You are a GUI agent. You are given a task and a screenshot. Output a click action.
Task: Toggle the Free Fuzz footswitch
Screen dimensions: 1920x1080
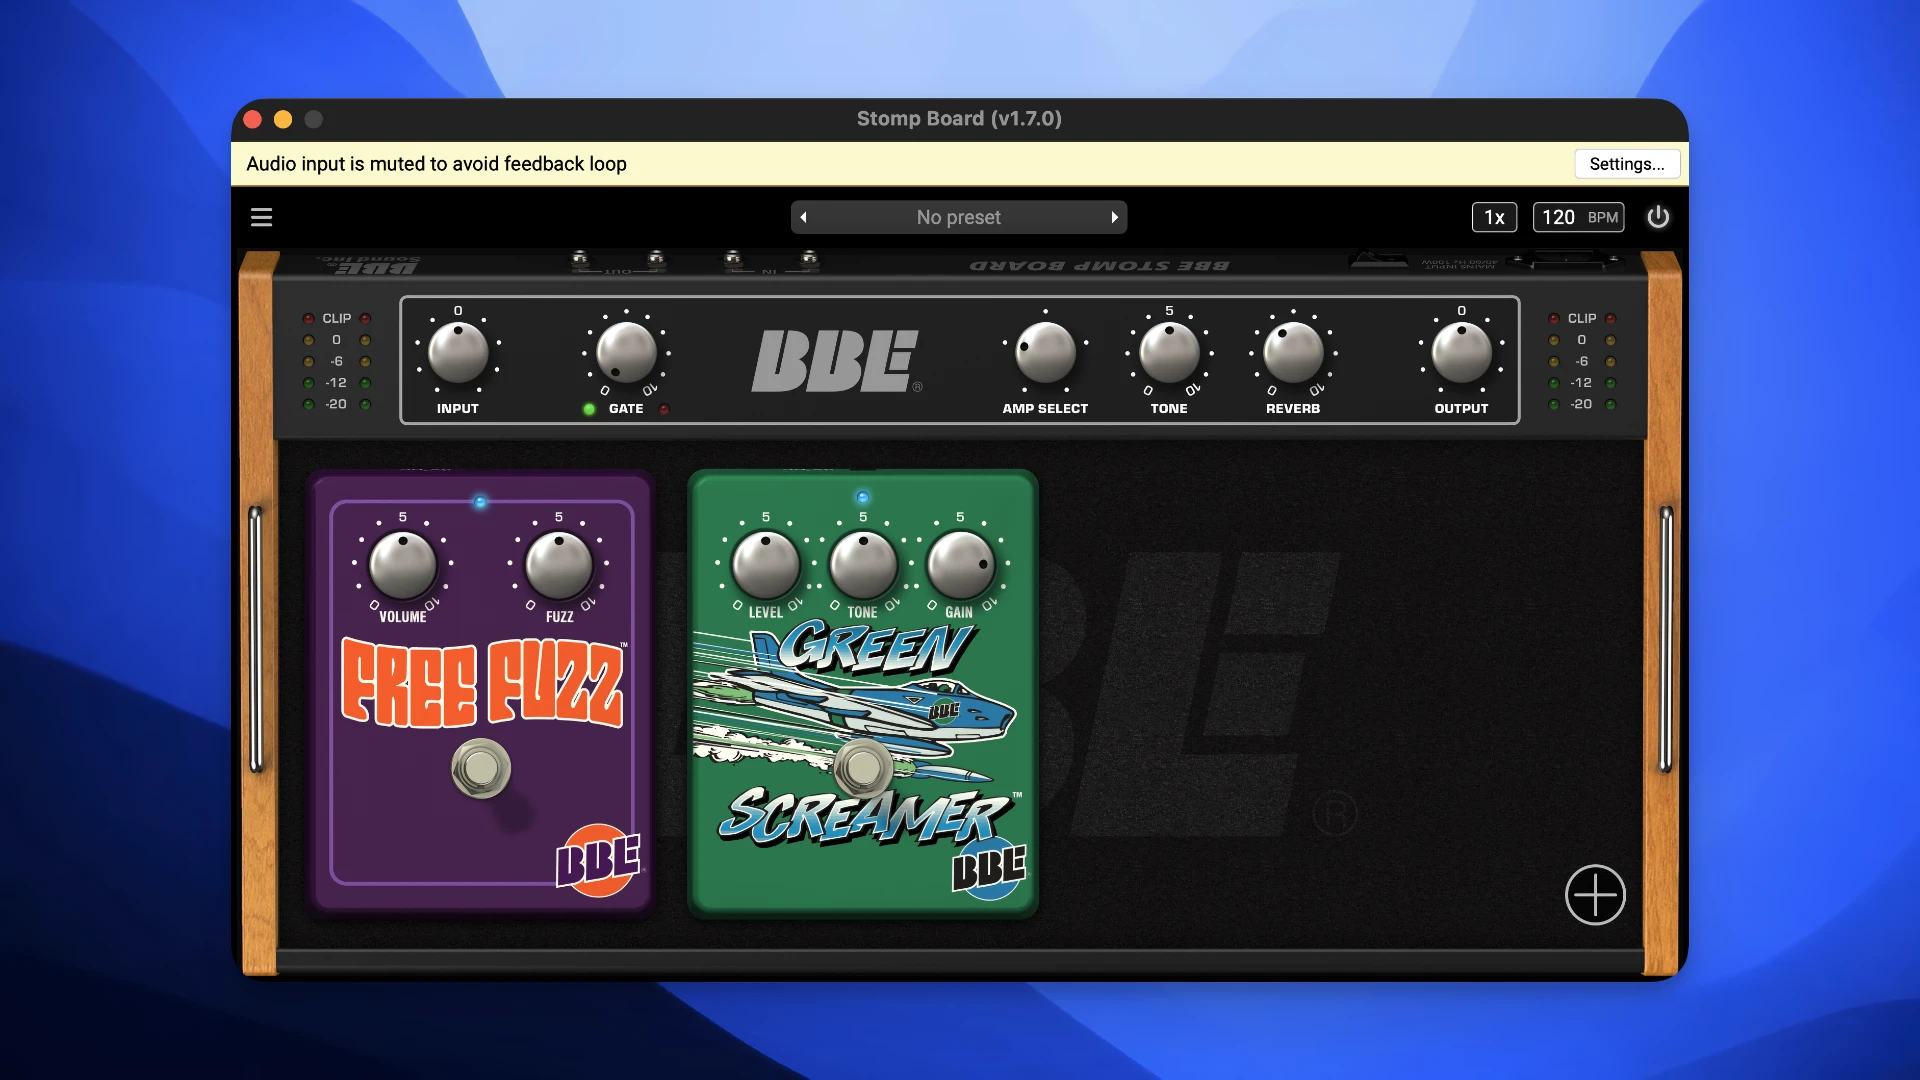click(481, 768)
